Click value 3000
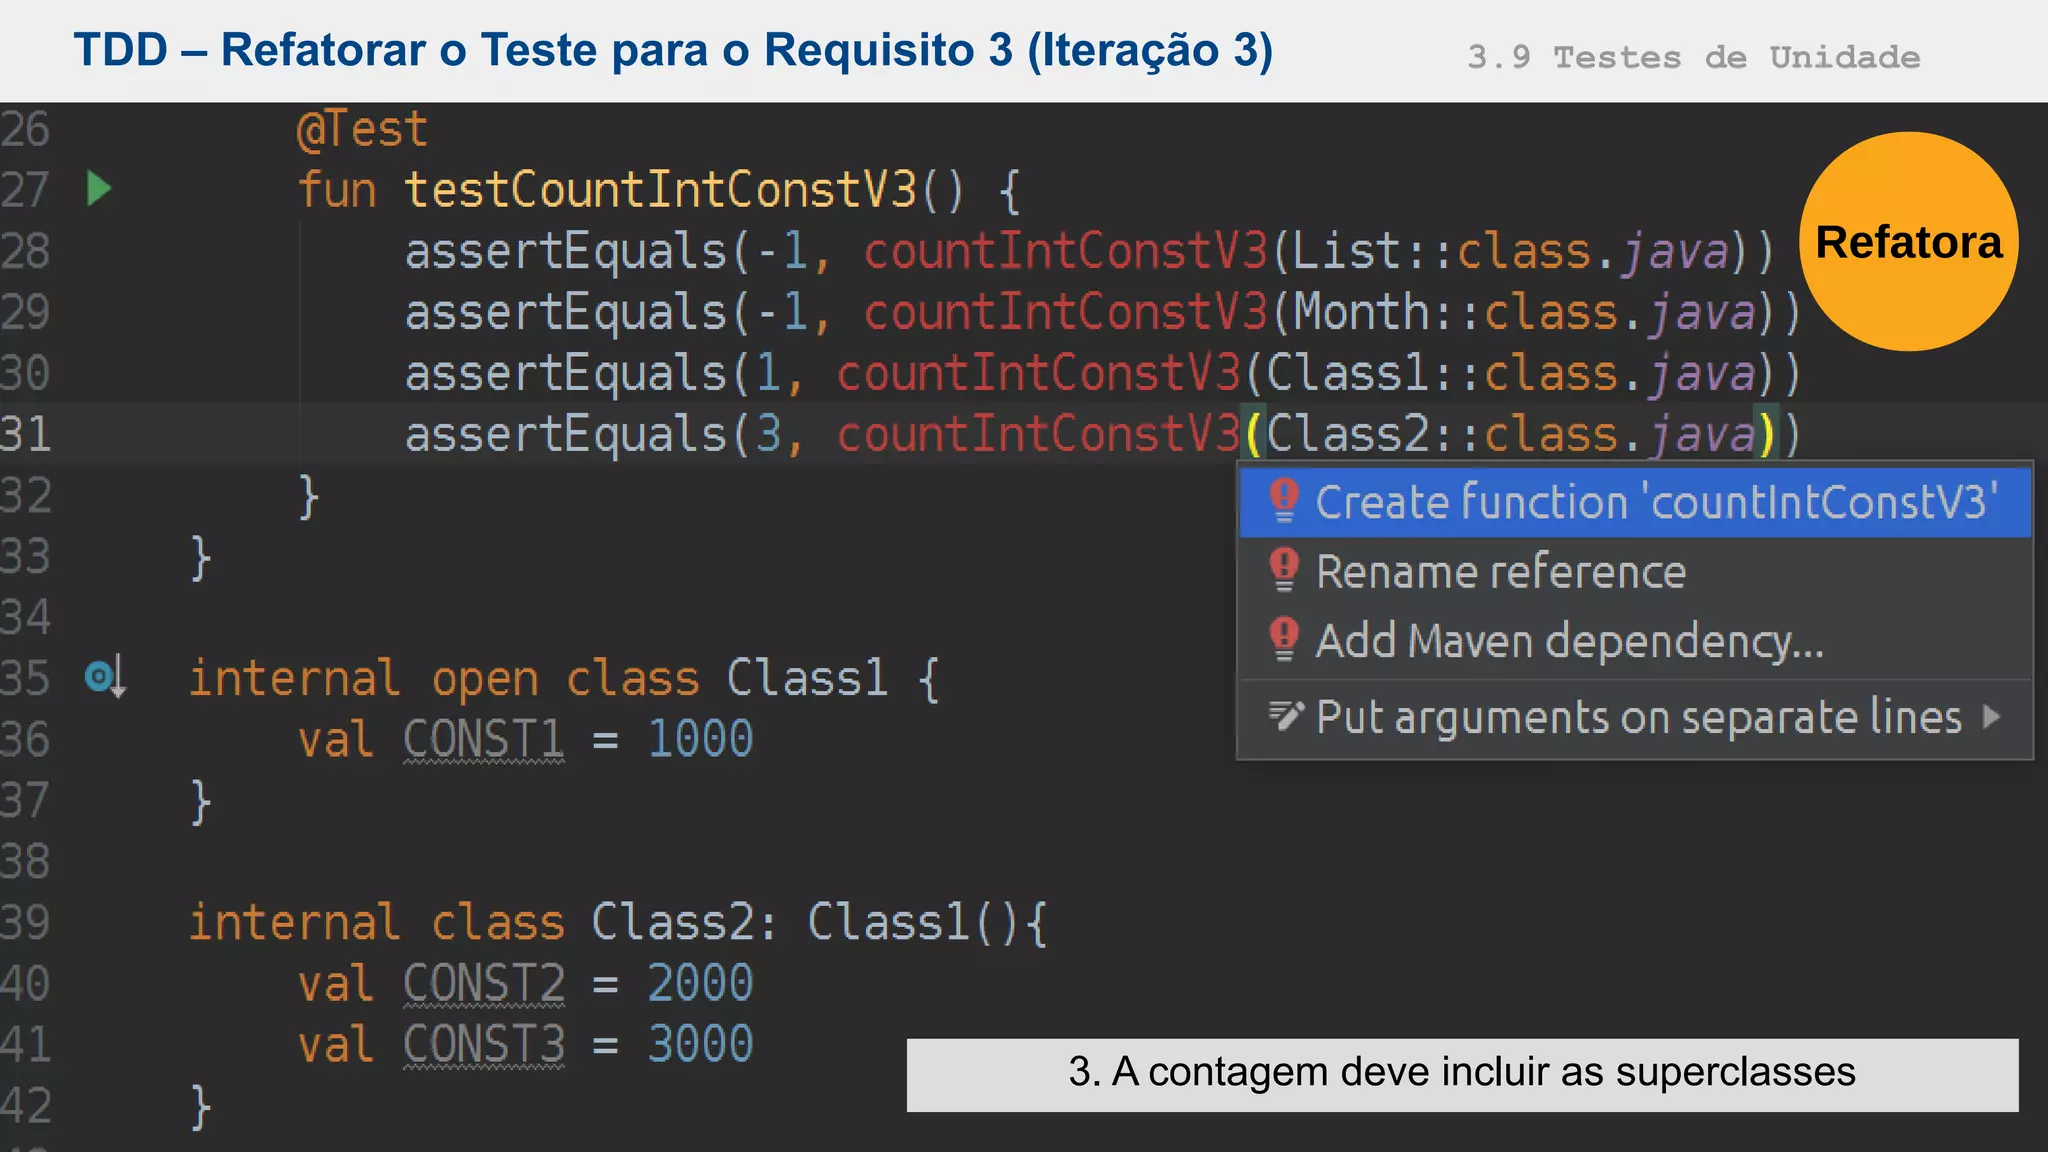Screen dimensions: 2048x1152 tap(700, 1045)
